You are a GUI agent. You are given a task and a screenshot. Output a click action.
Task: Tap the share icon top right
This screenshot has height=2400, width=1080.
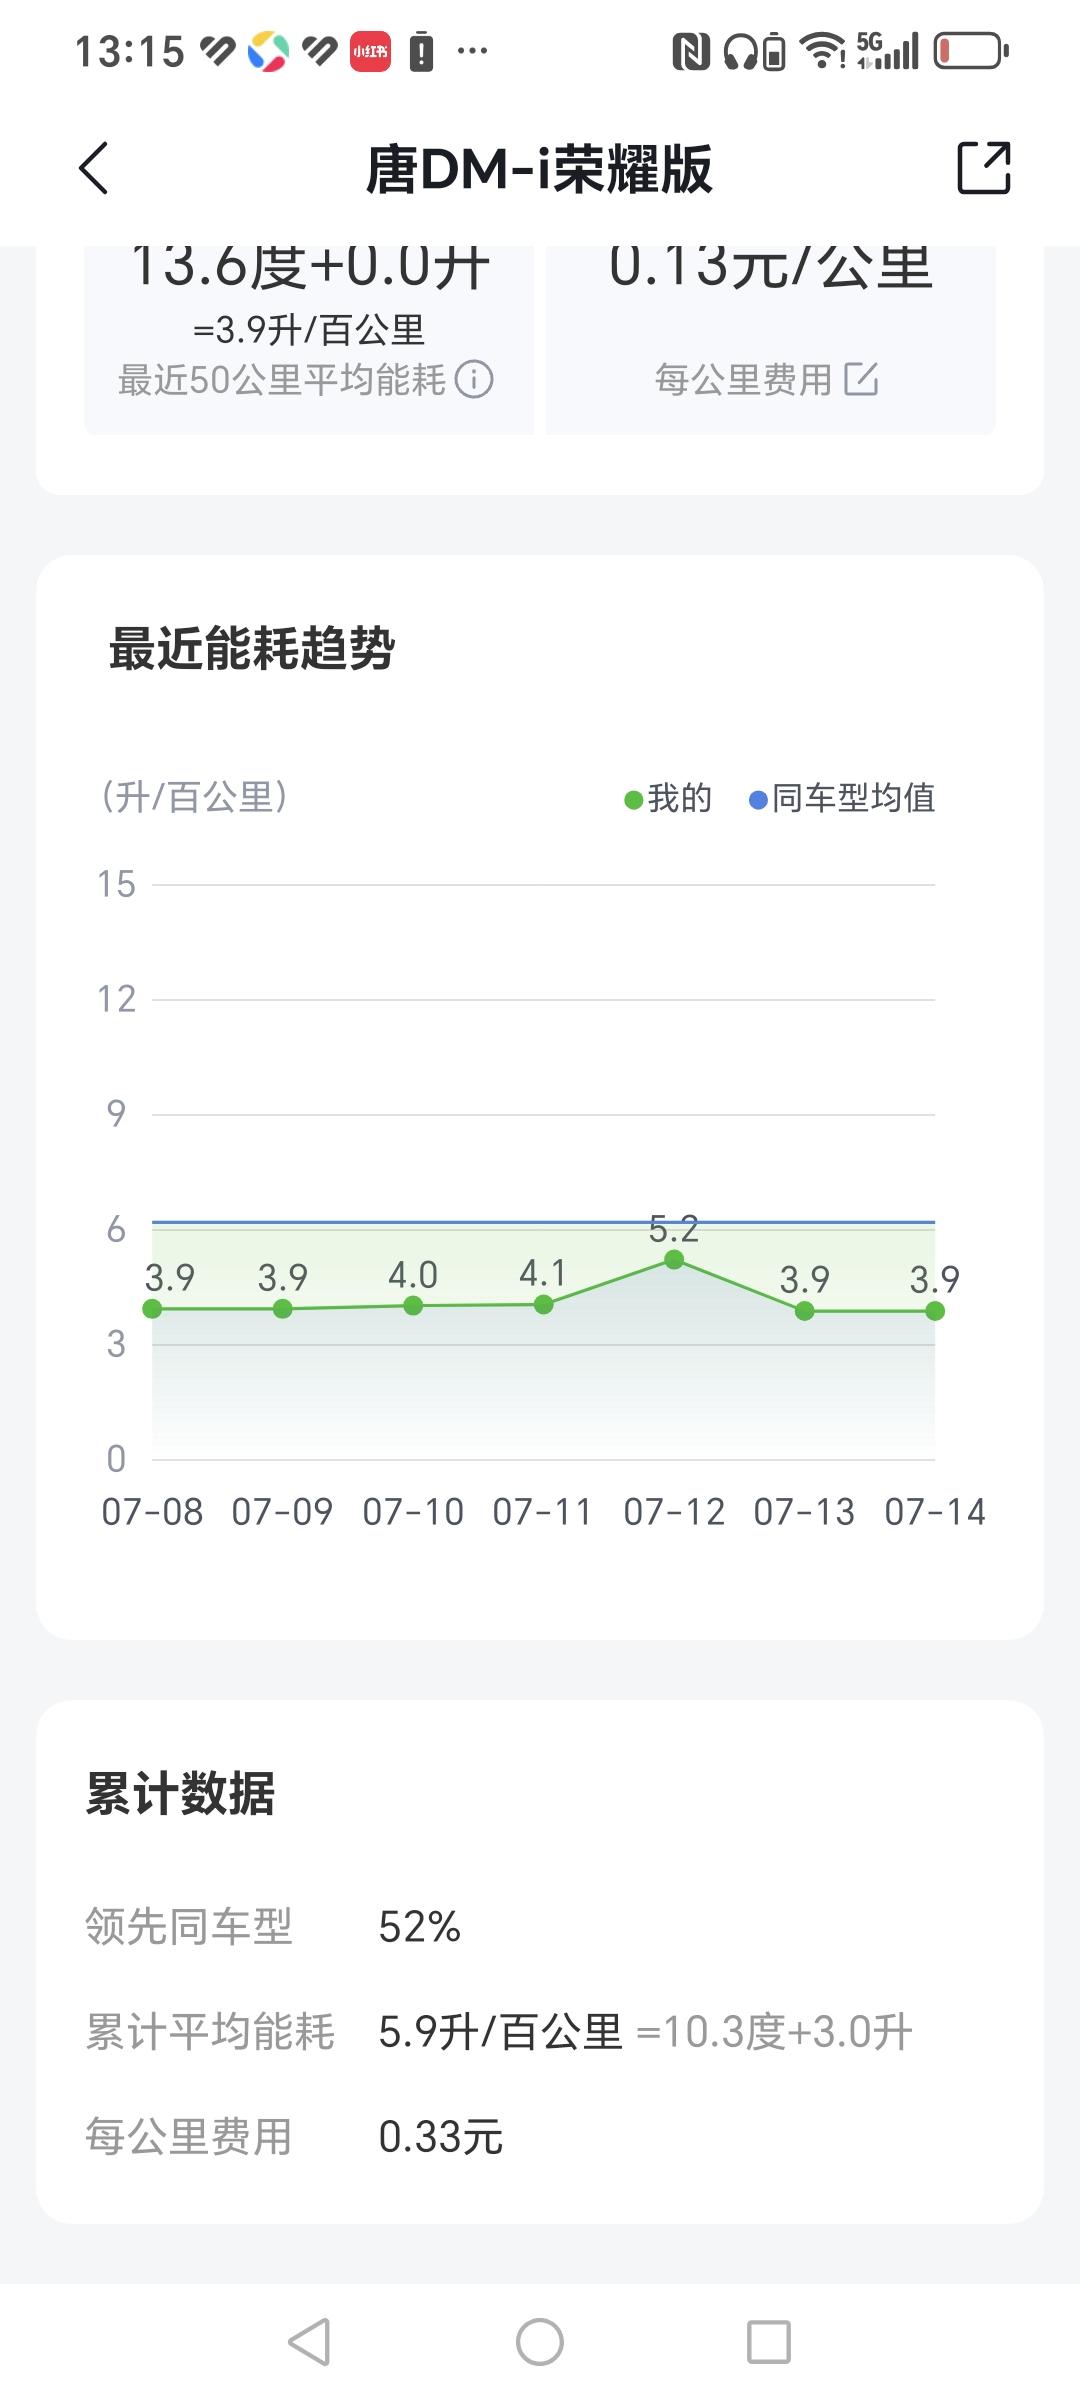[x=984, y=168]
